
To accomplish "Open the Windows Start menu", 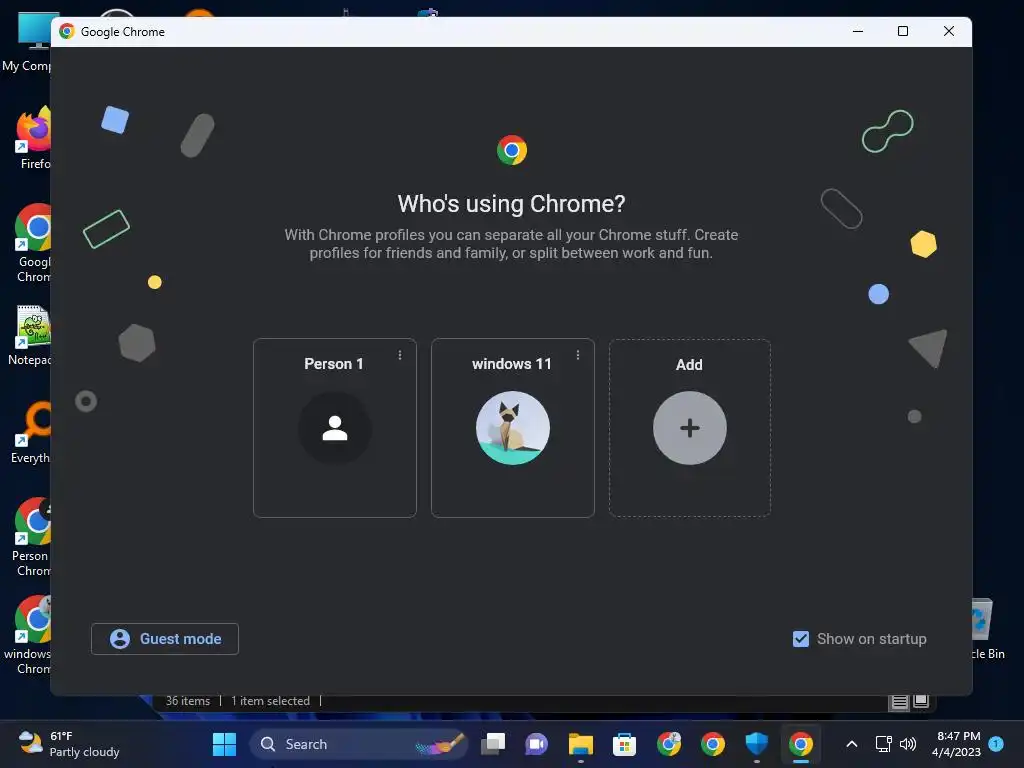I will pyautogui.click(x=224, y=744).
